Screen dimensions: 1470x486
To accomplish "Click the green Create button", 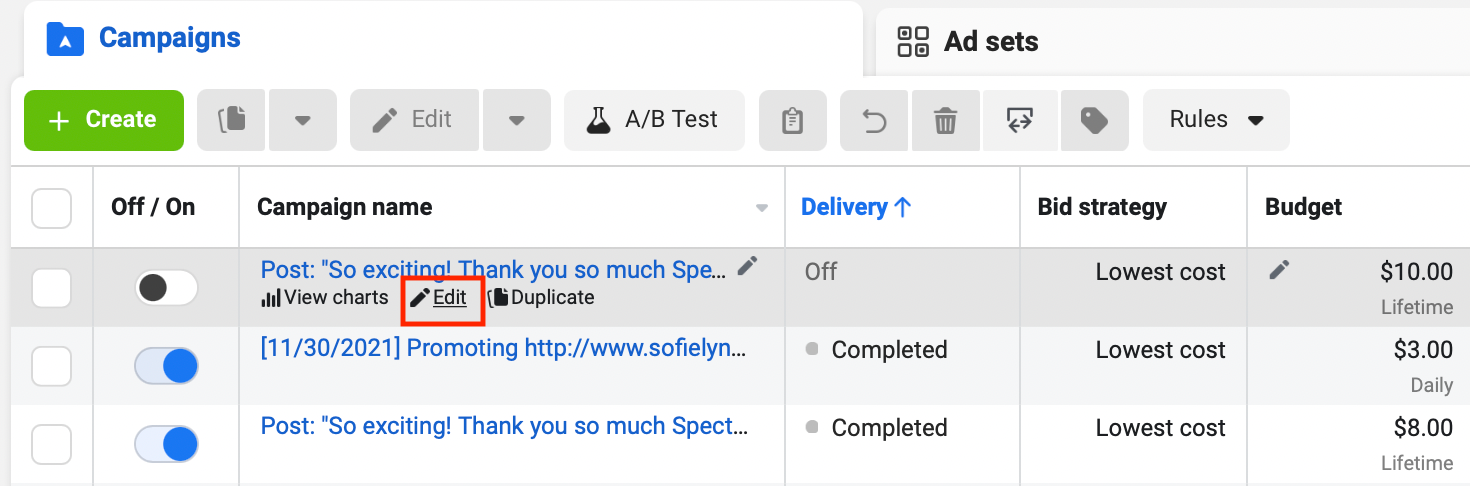I will [x=104, y=120].
